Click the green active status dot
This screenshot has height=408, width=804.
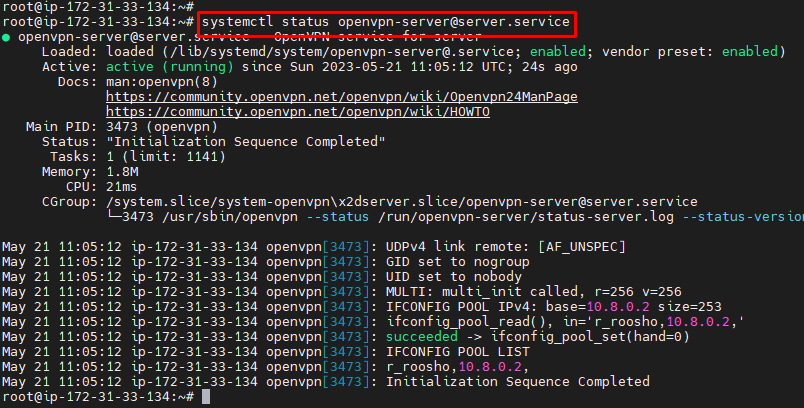(6, 37)
